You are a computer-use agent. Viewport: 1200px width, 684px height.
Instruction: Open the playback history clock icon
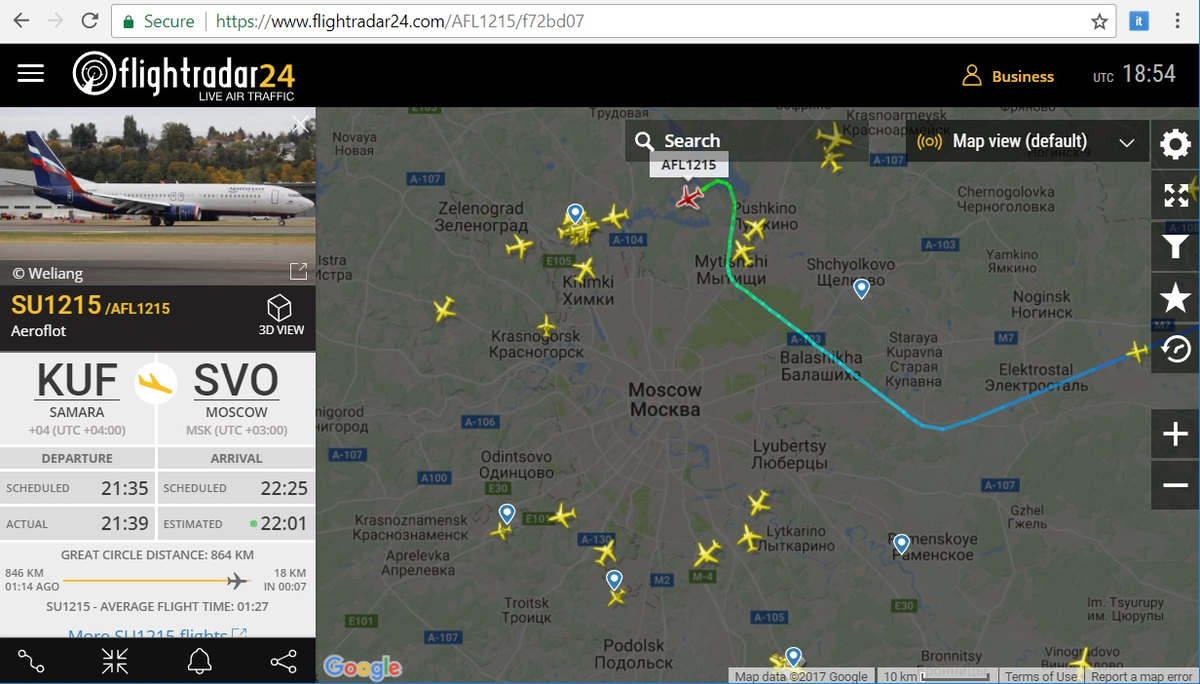(1176, 348)
